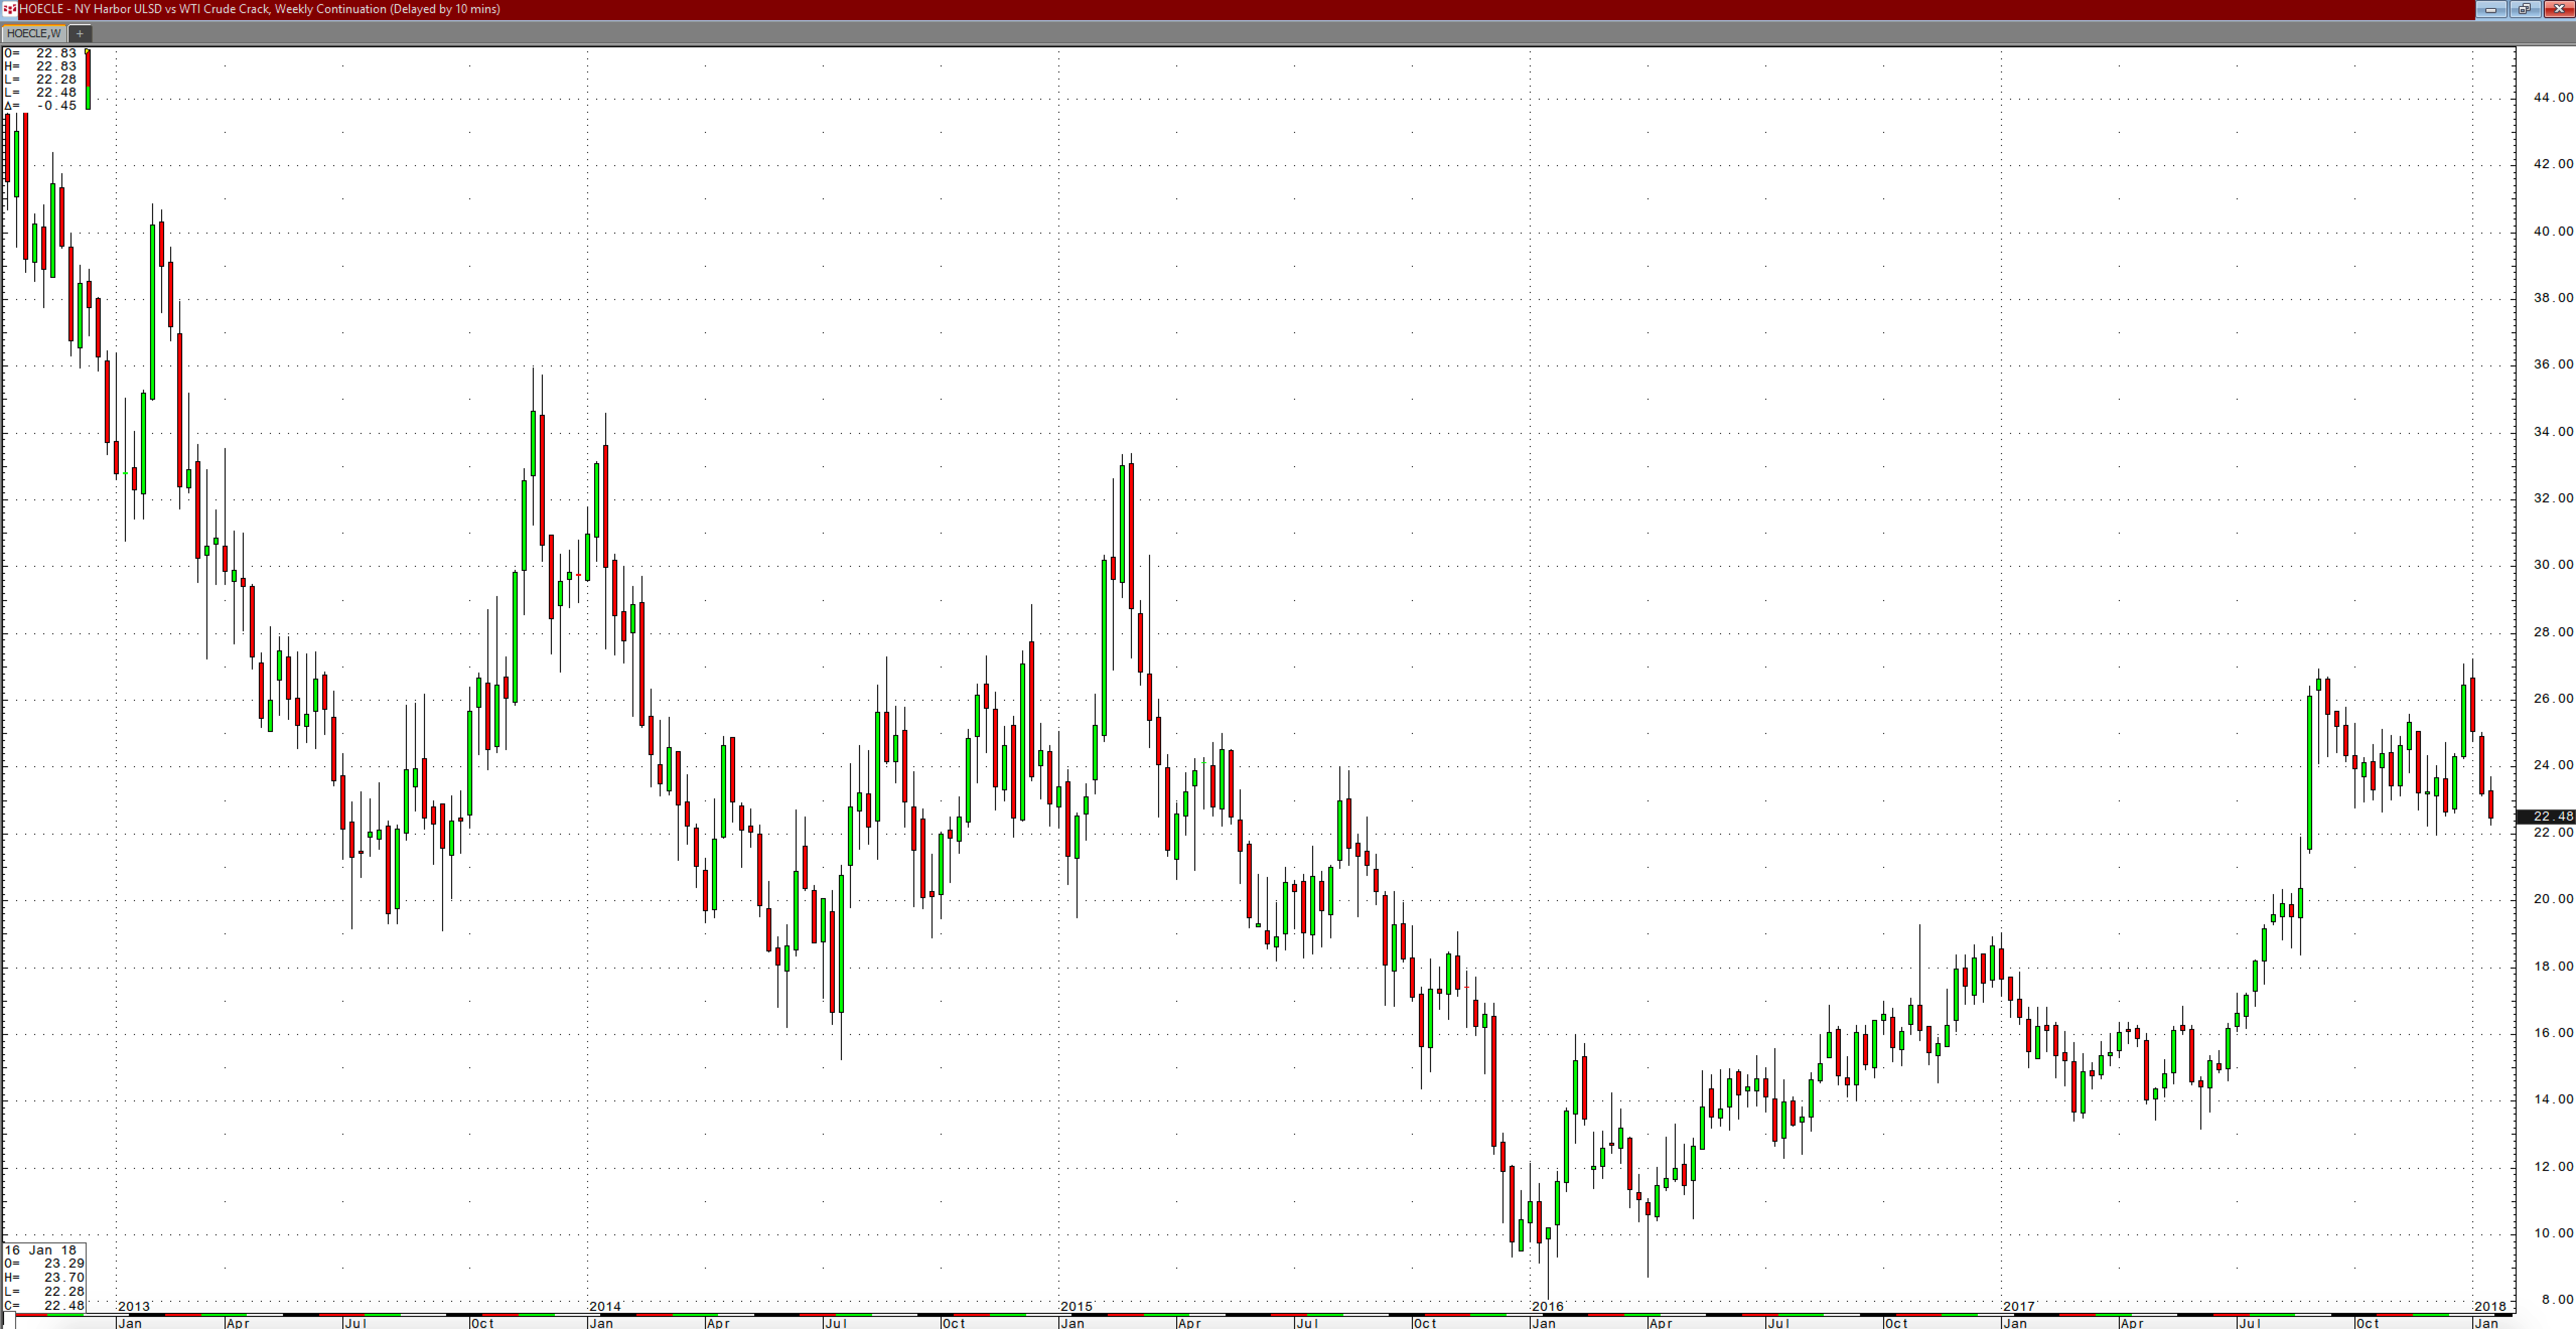Click the 2014 year label on time axis

point(605,1306)
